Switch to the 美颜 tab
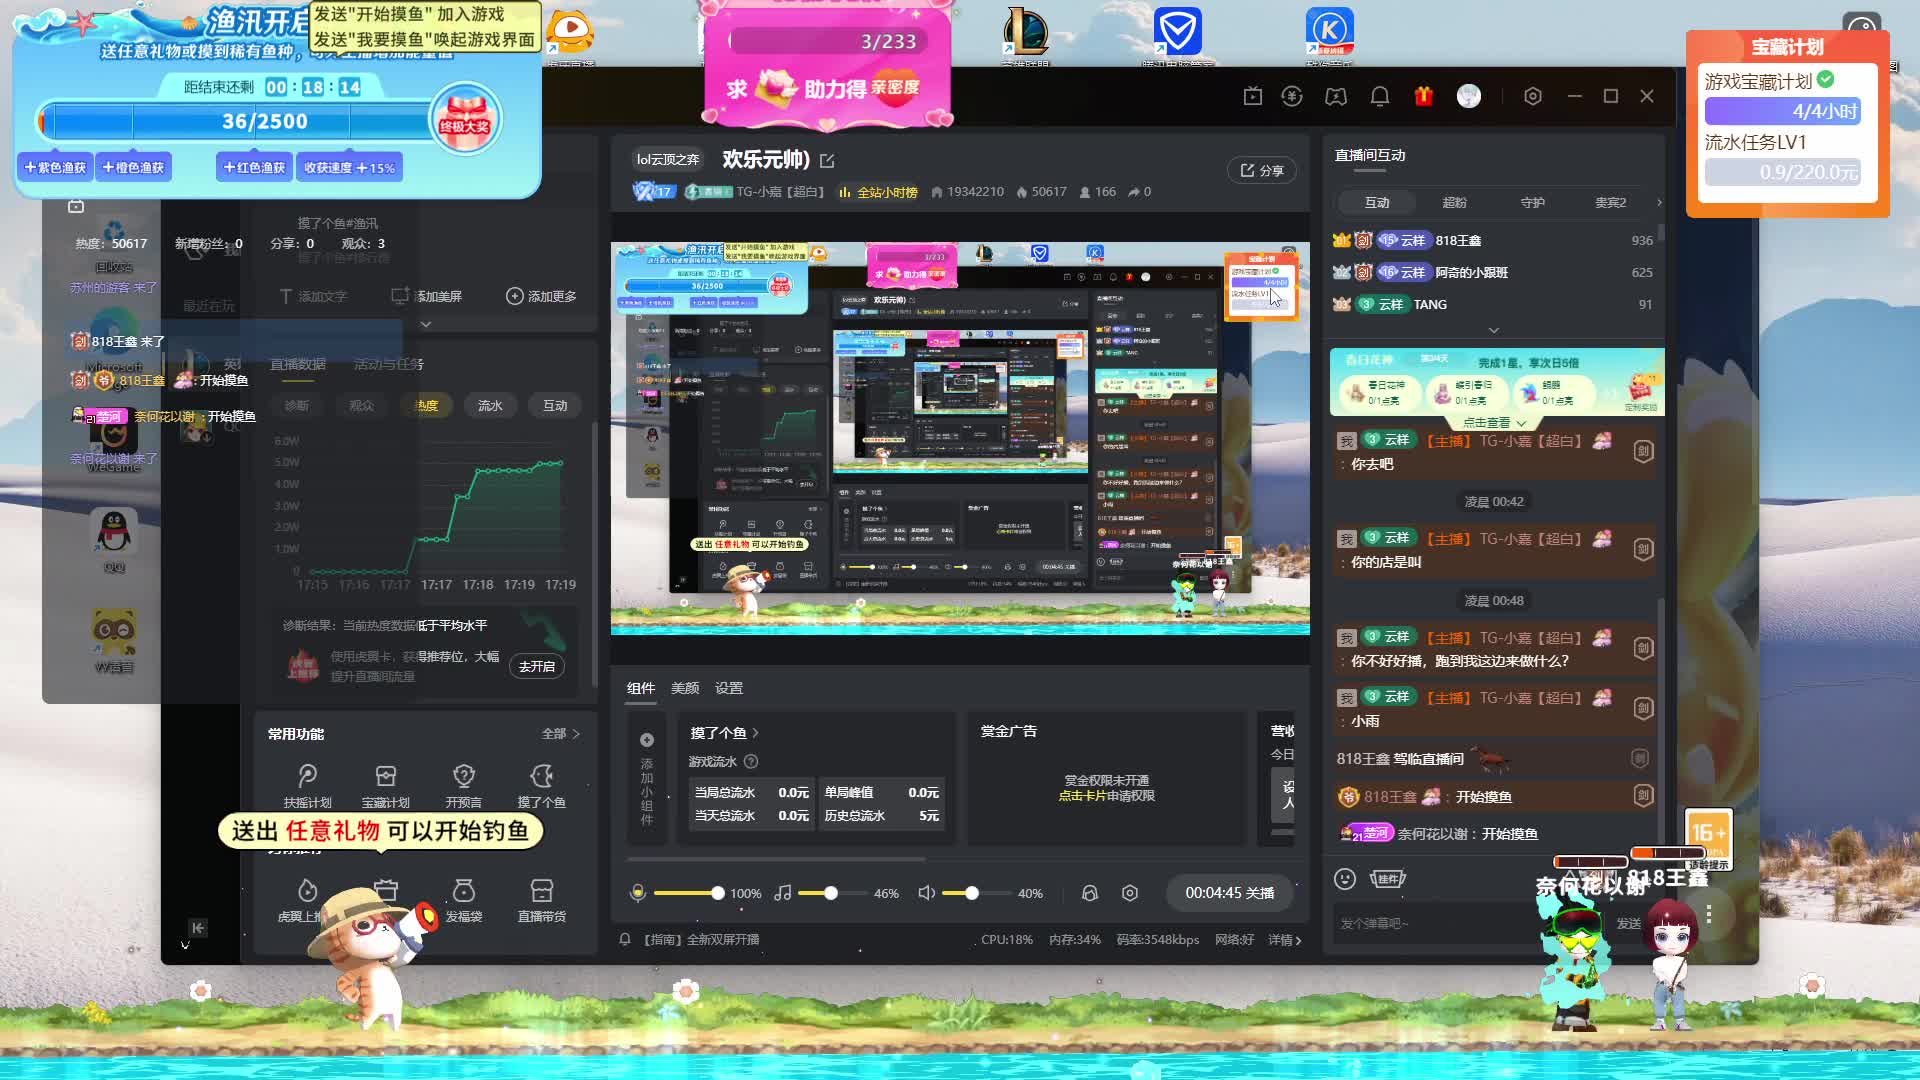 [685, 688]
